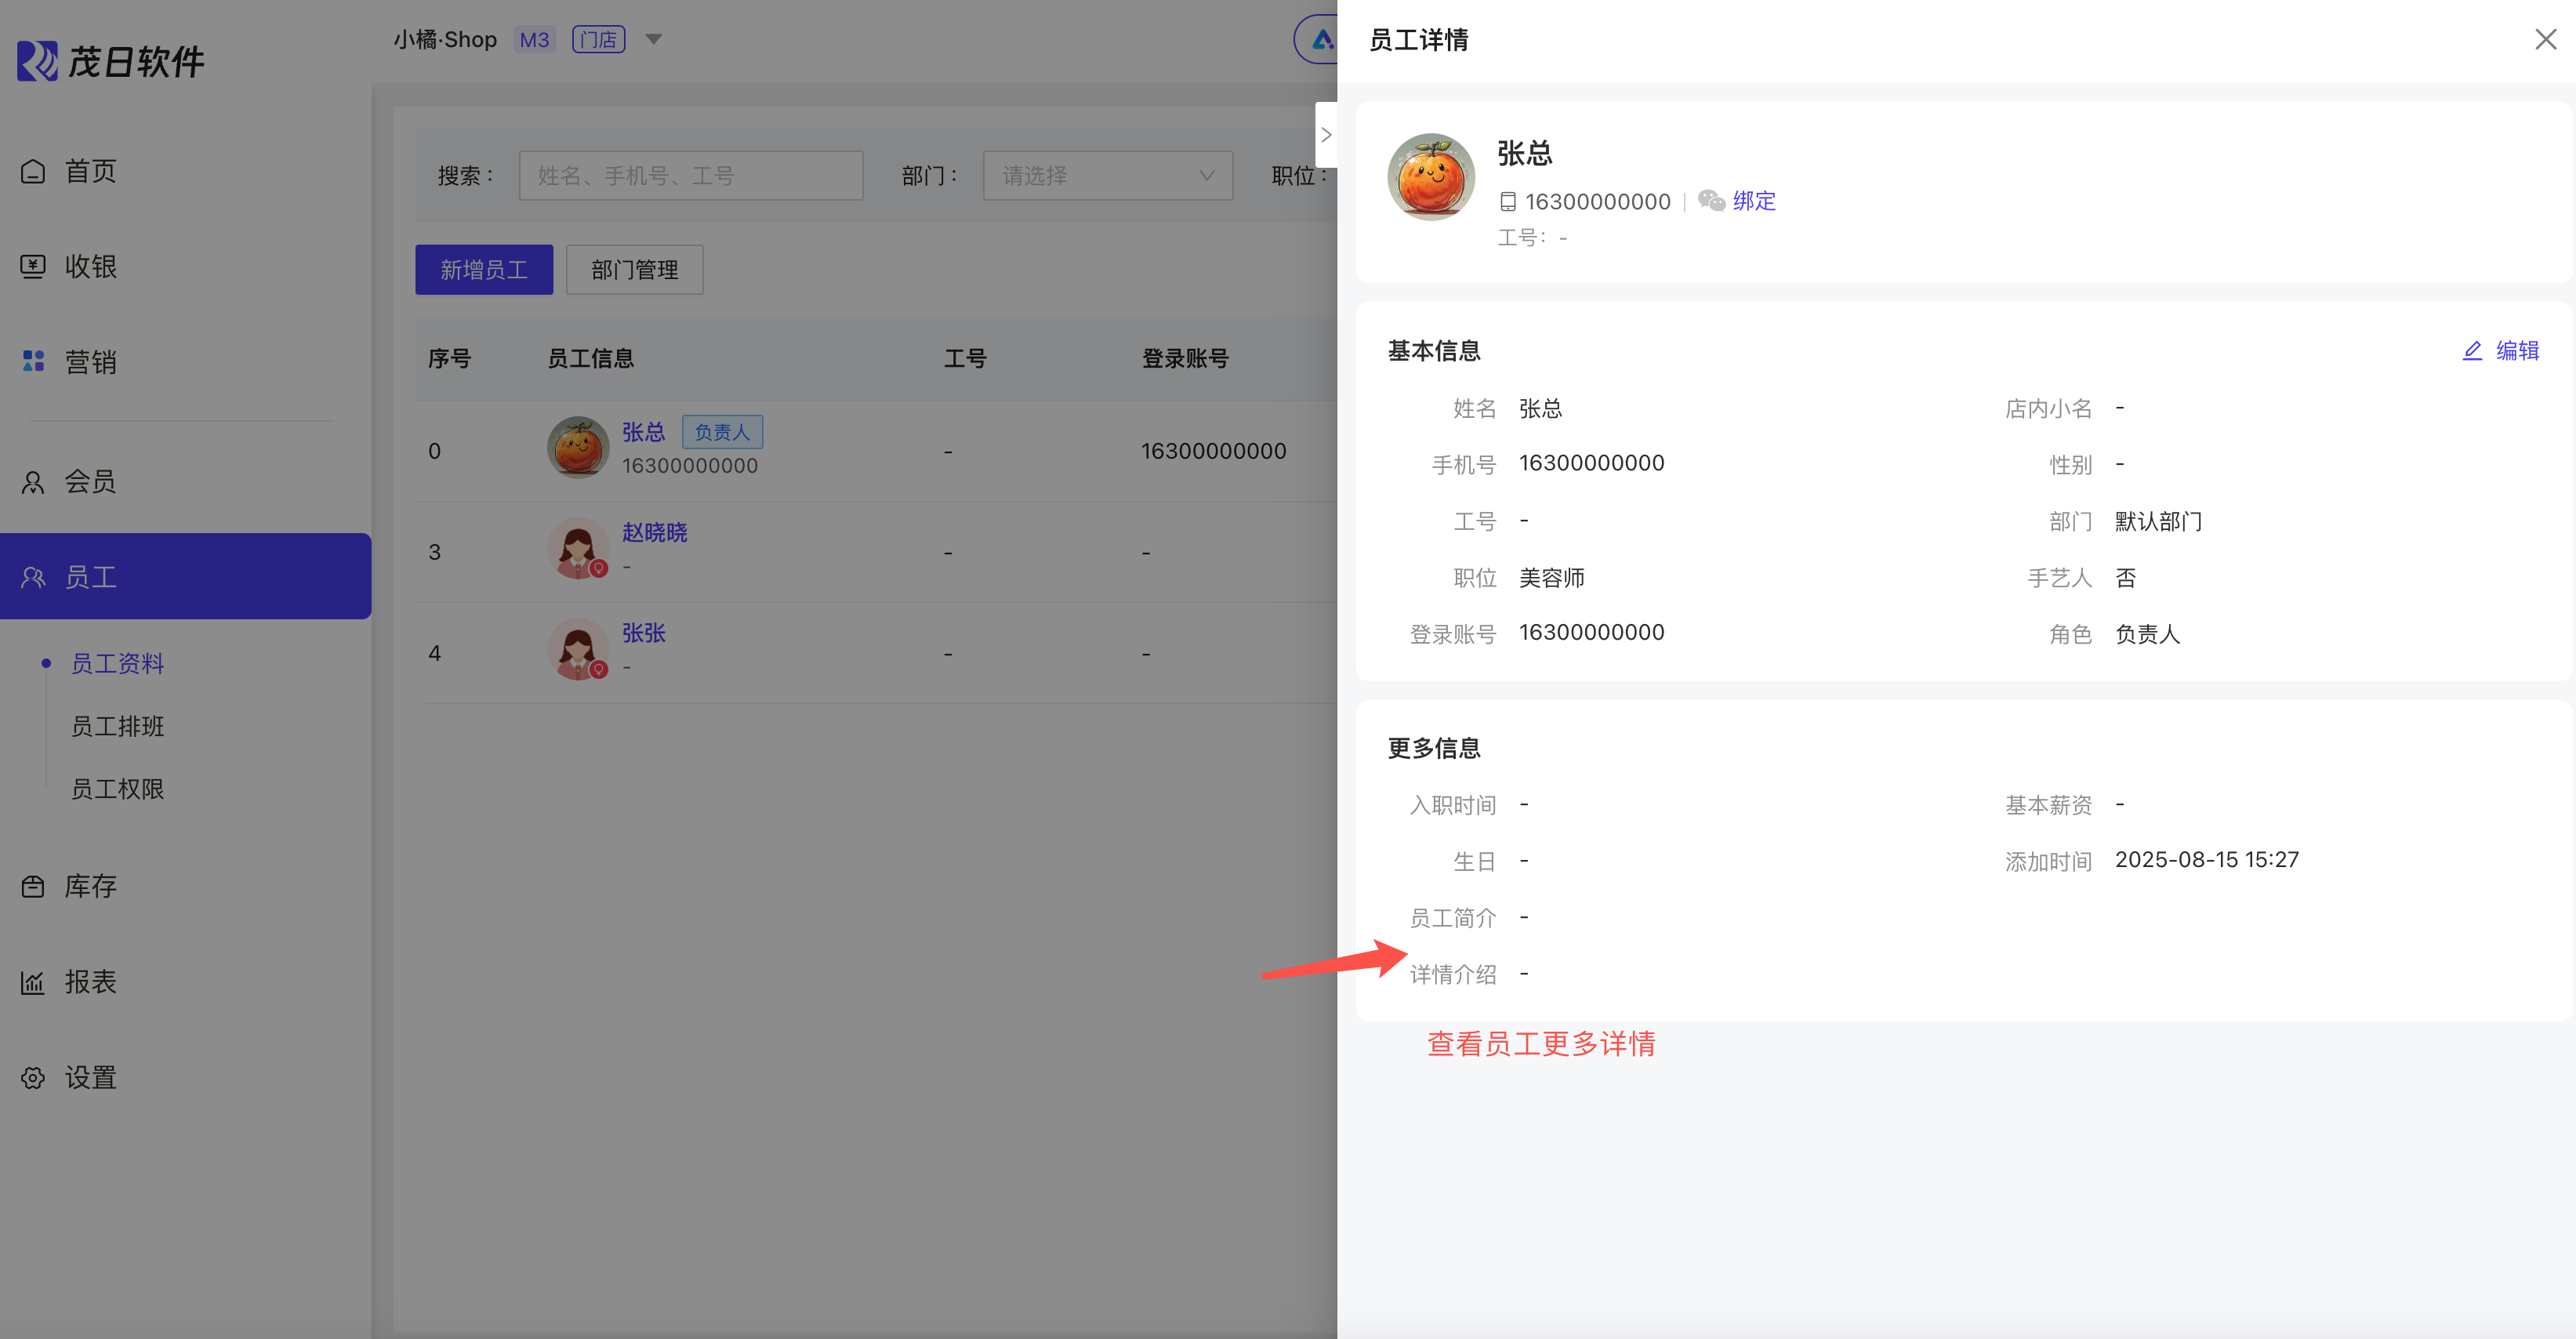Select the Marketing (营销) grid icon
Screen dimensions: 2576x1339
[x=33, y=361]
